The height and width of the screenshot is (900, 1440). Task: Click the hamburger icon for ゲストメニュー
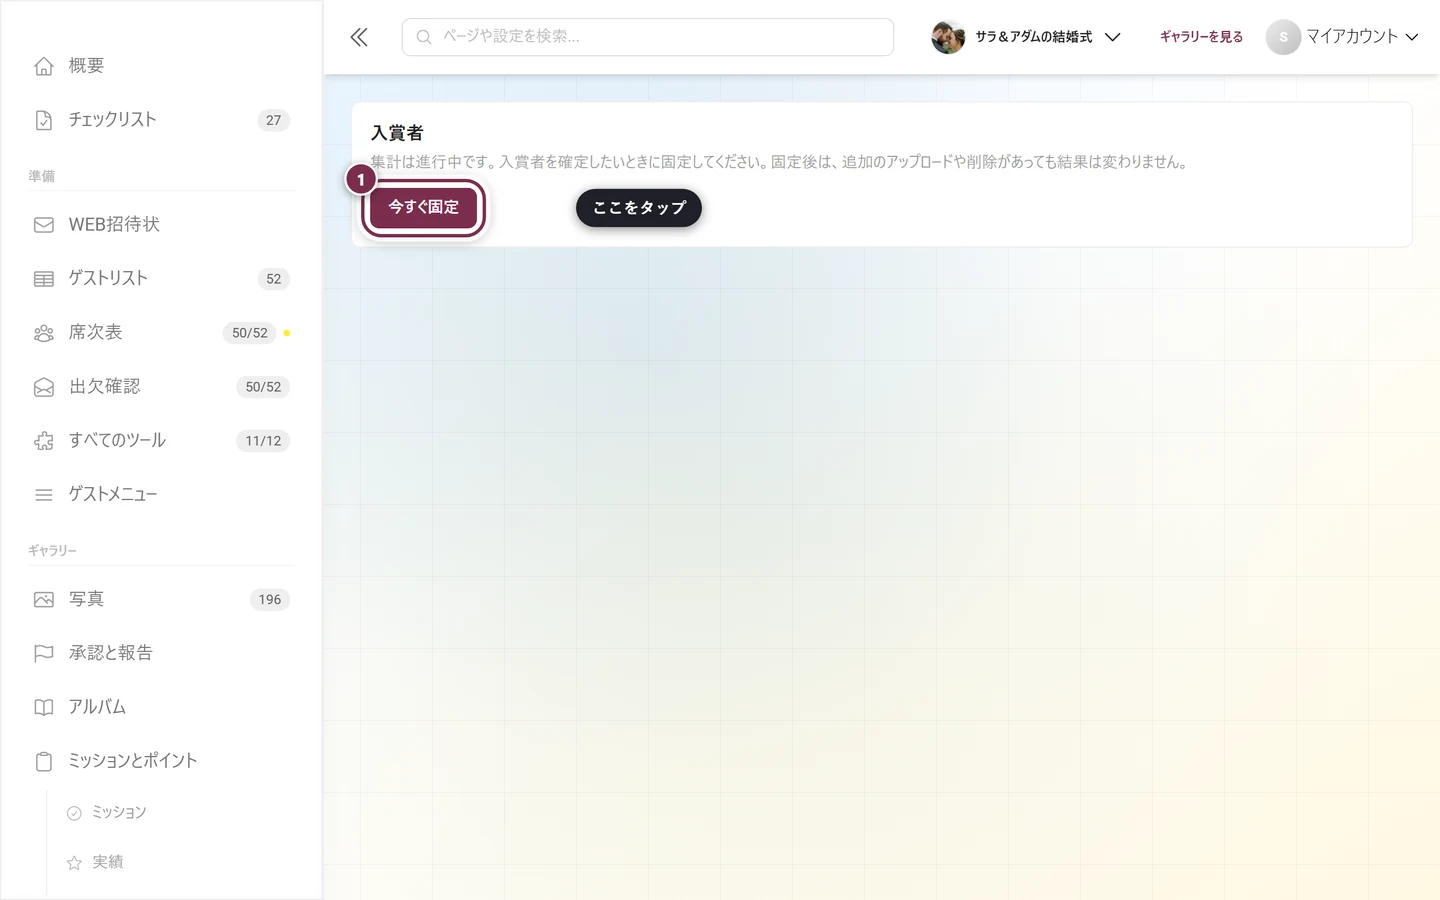coord(44,495)
